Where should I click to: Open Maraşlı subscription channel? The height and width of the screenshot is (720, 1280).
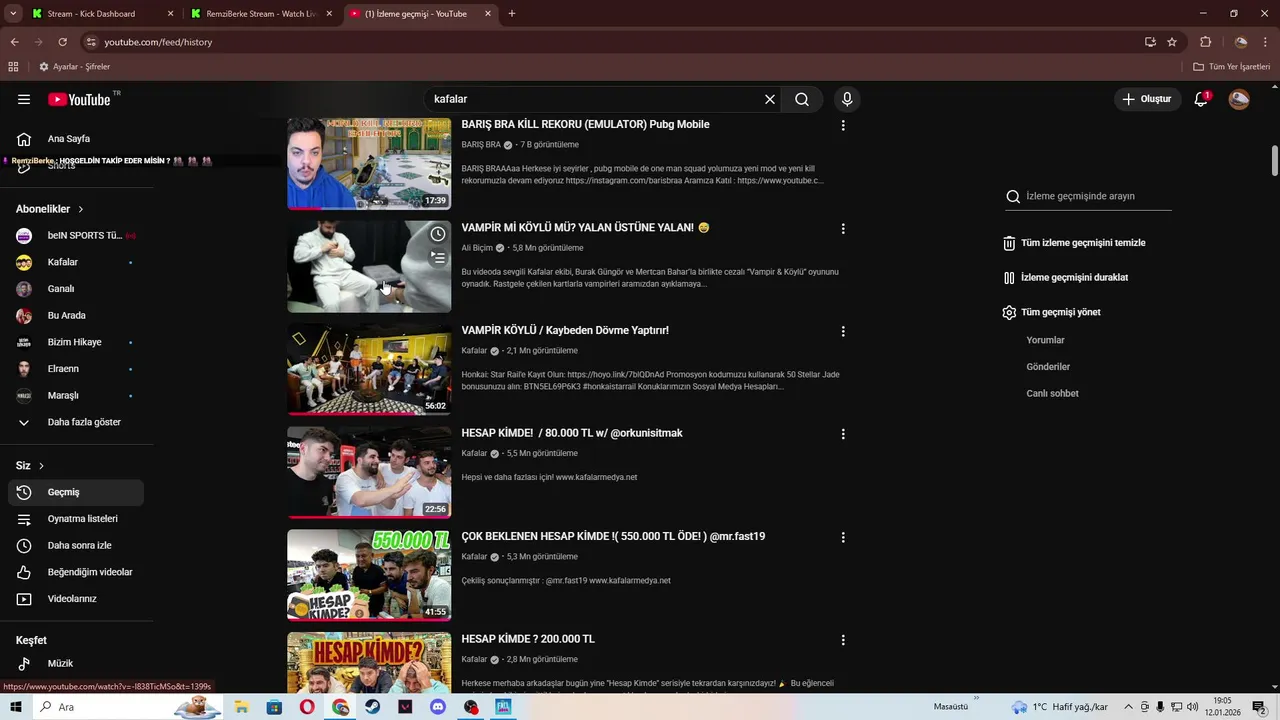[76, 395]
